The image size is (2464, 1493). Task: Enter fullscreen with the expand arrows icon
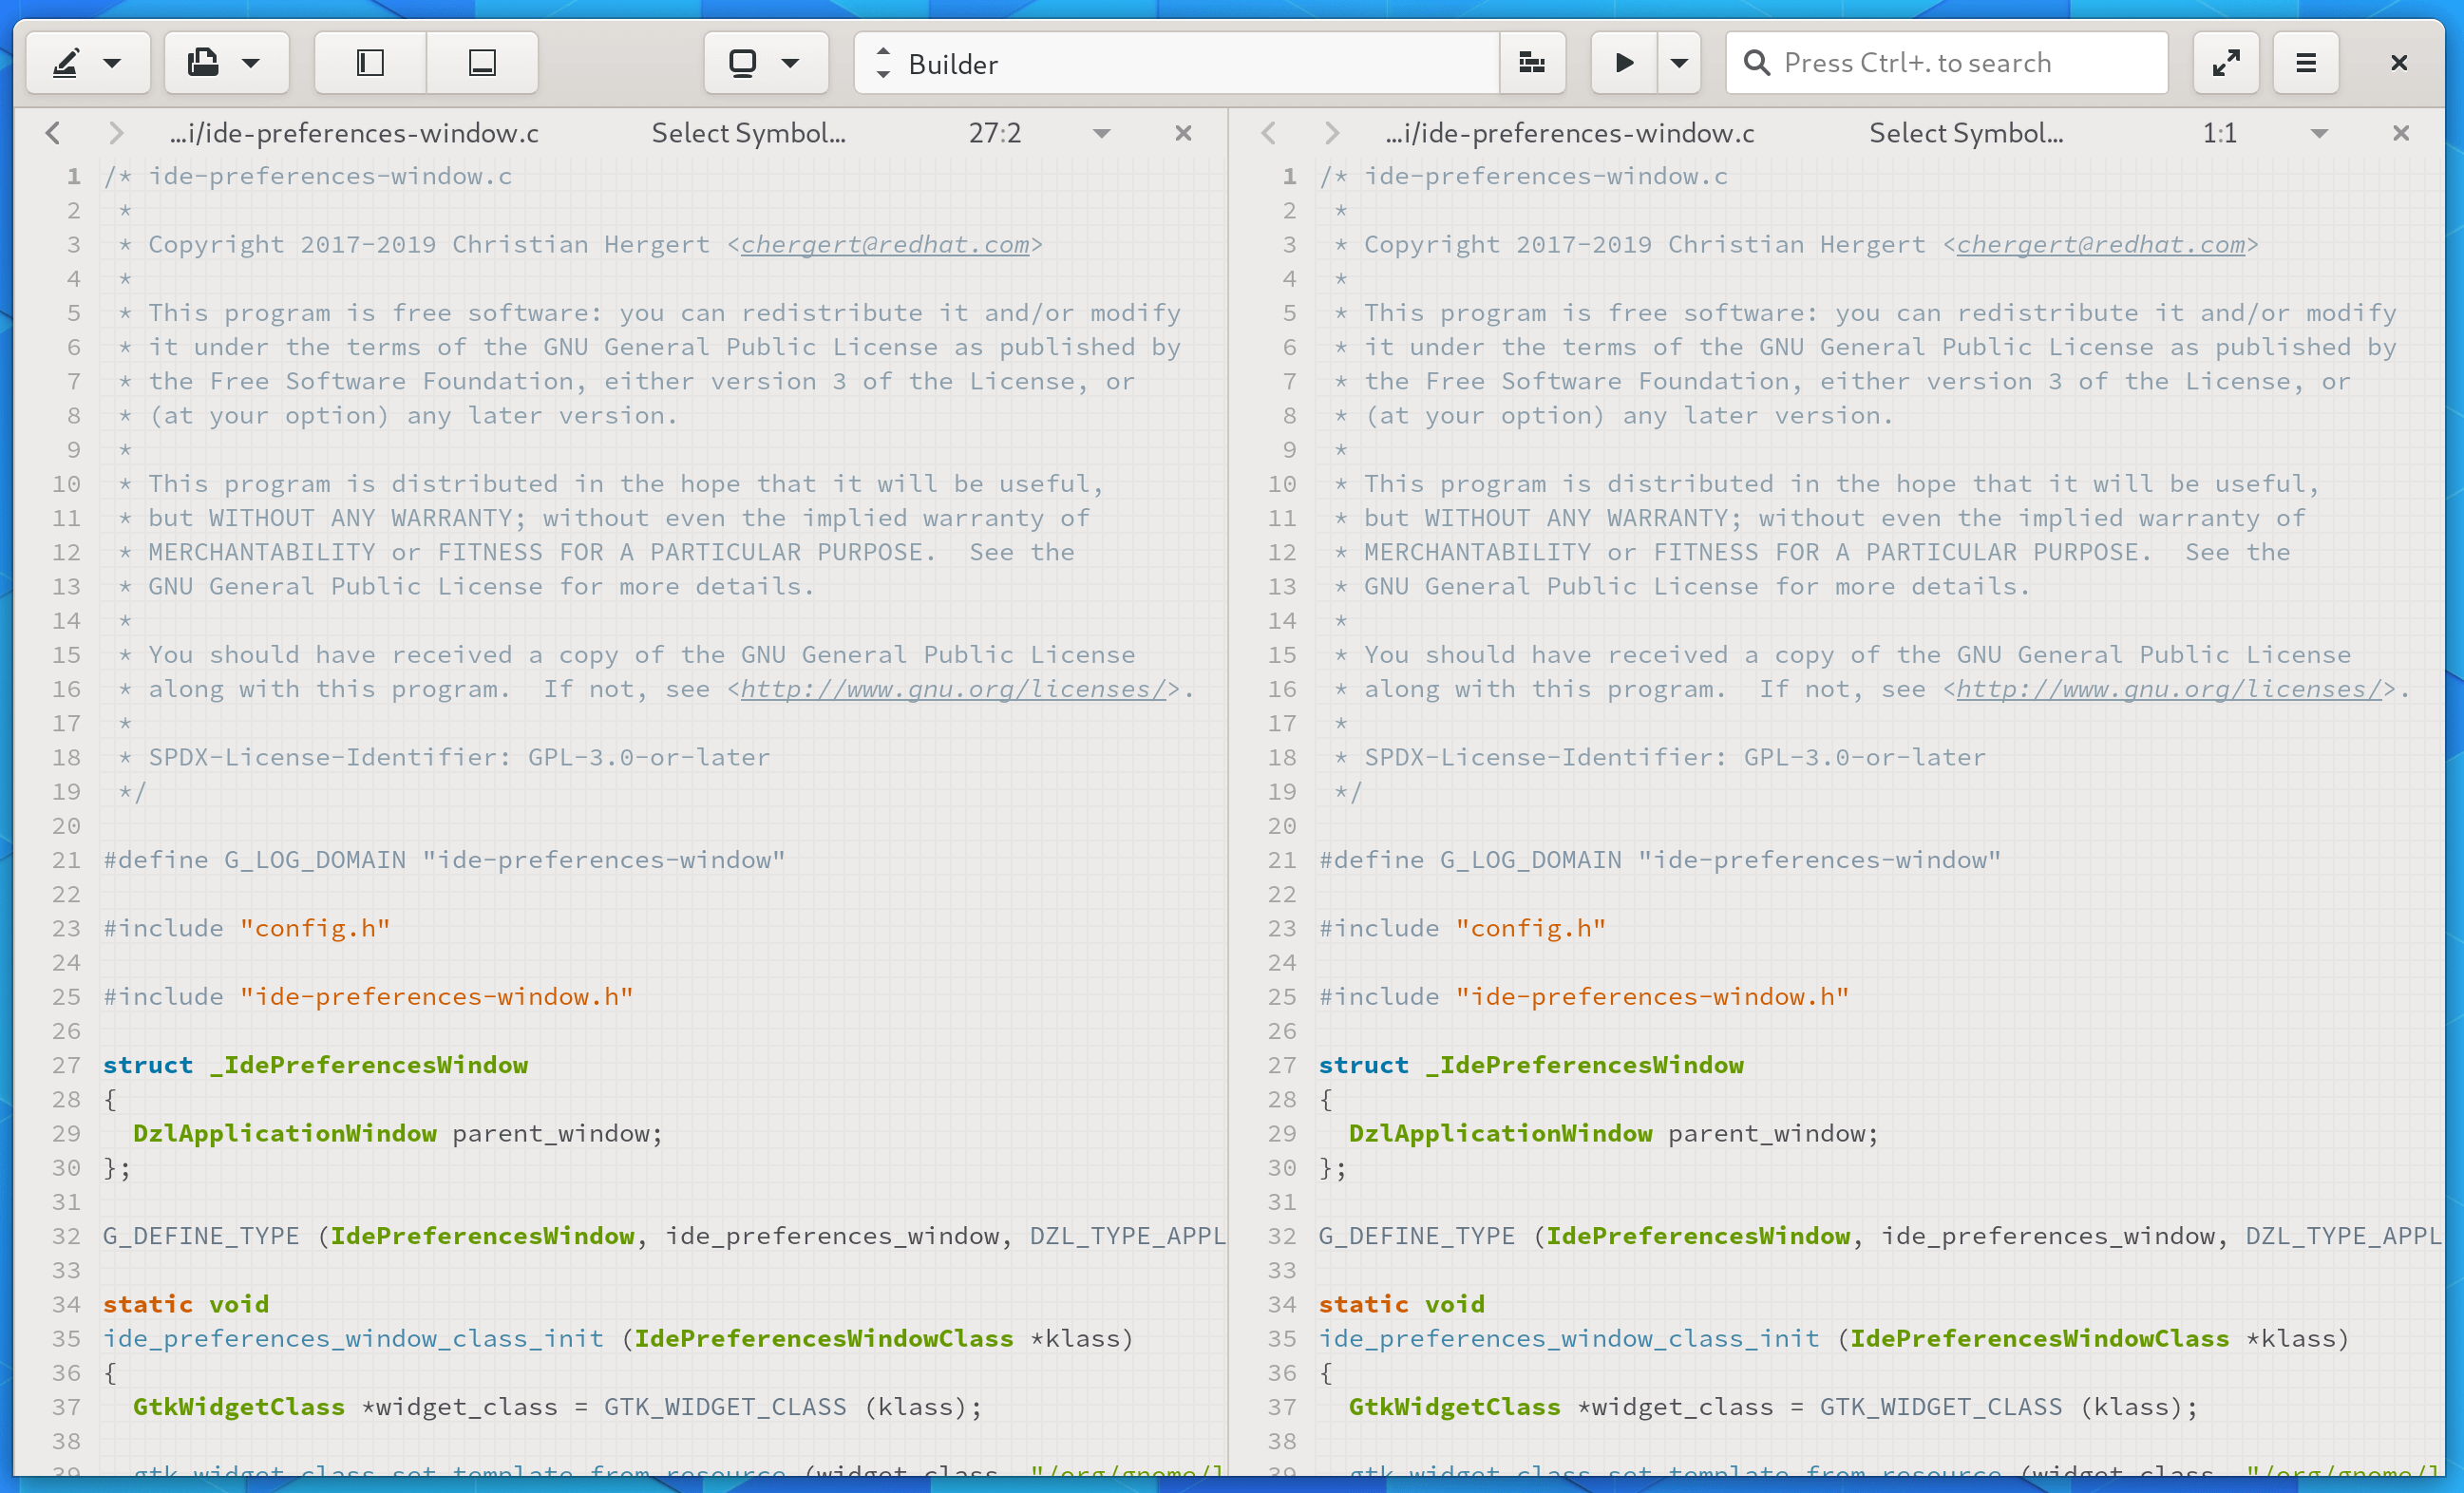2226,62
